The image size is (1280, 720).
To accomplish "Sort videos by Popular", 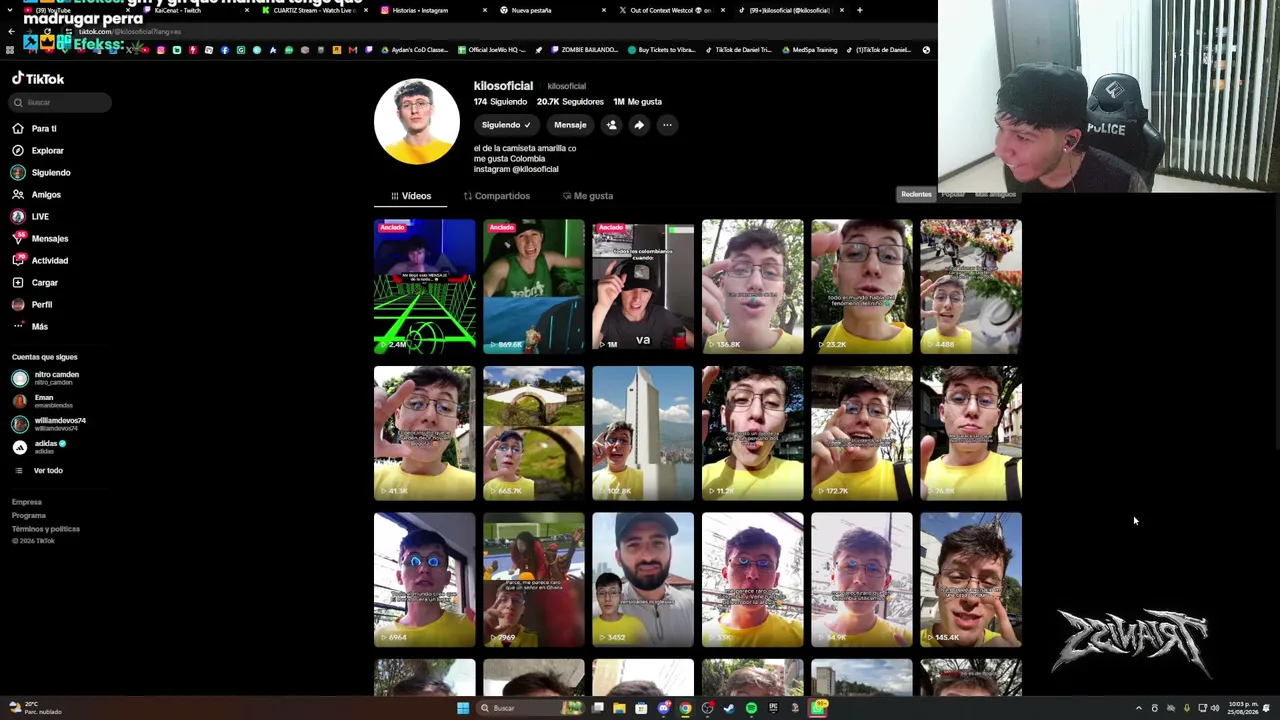I will tap(953, 194).
